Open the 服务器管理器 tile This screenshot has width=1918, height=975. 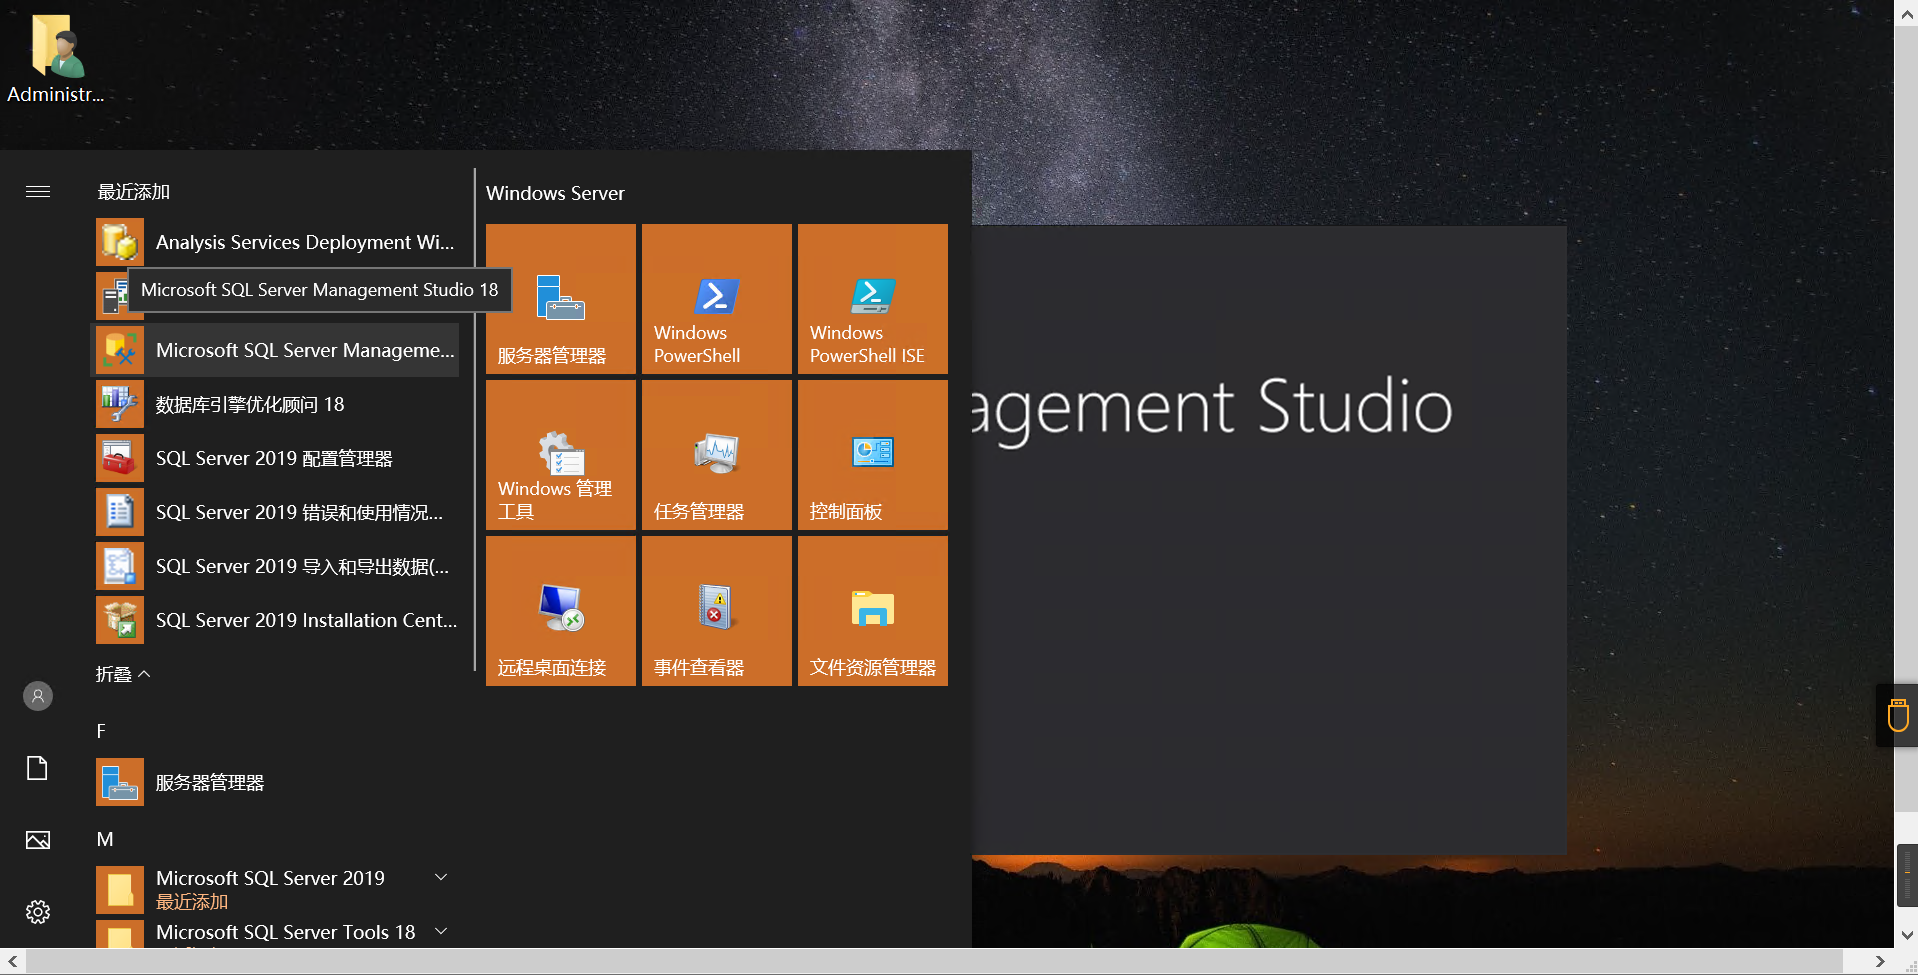click(561, 299)
